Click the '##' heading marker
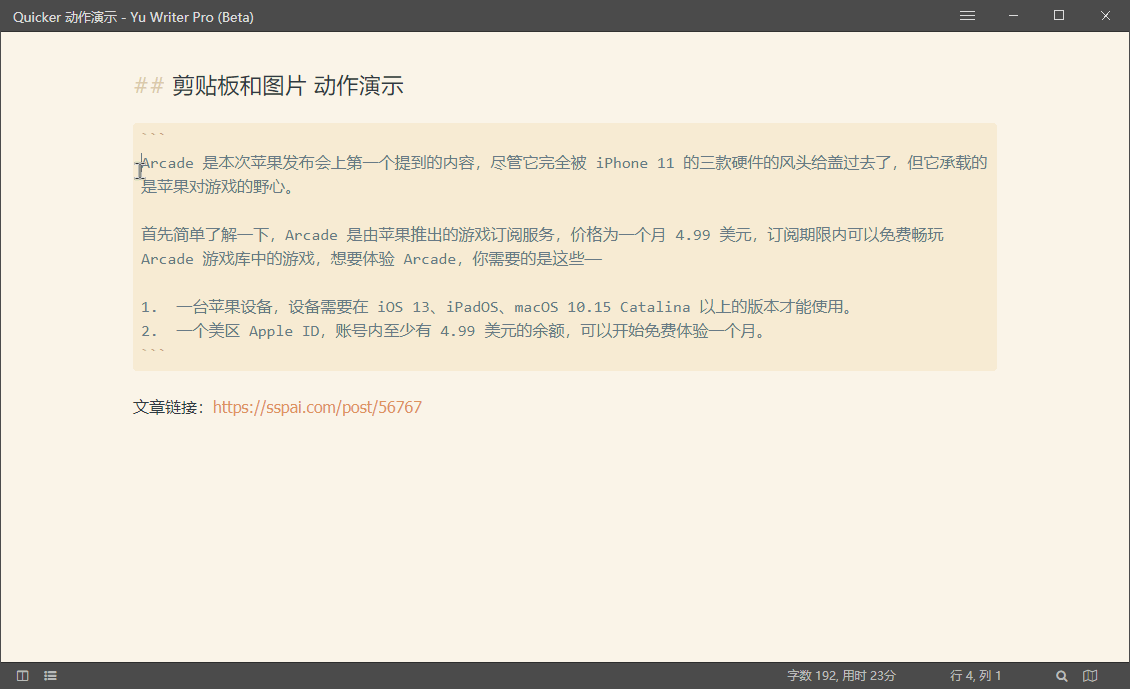Image resolution: width=1130 pixels, height=689 pixels. pyautogui.click(x=149, y=86)
